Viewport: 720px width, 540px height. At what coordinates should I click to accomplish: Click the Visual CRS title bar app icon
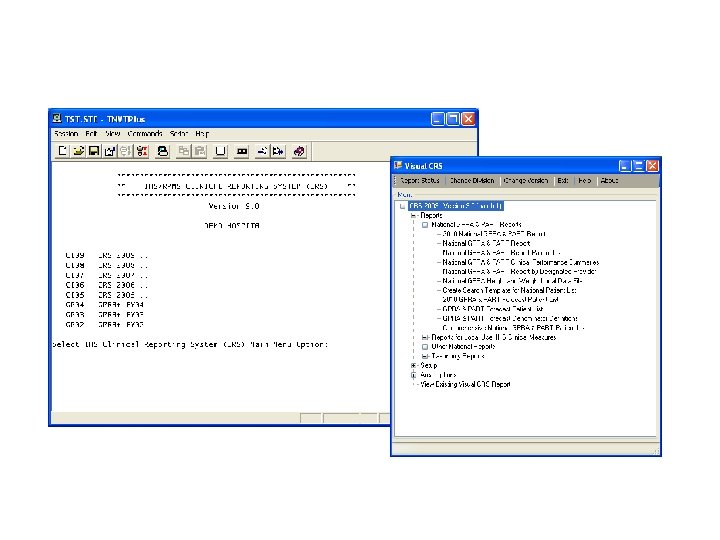coord(398,165)
